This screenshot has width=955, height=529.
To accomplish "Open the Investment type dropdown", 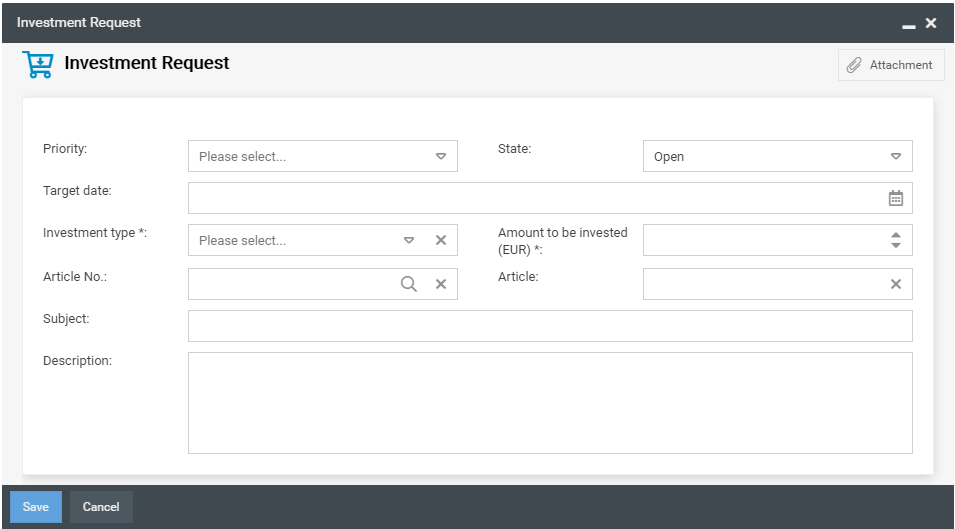I will click(409, 240).
